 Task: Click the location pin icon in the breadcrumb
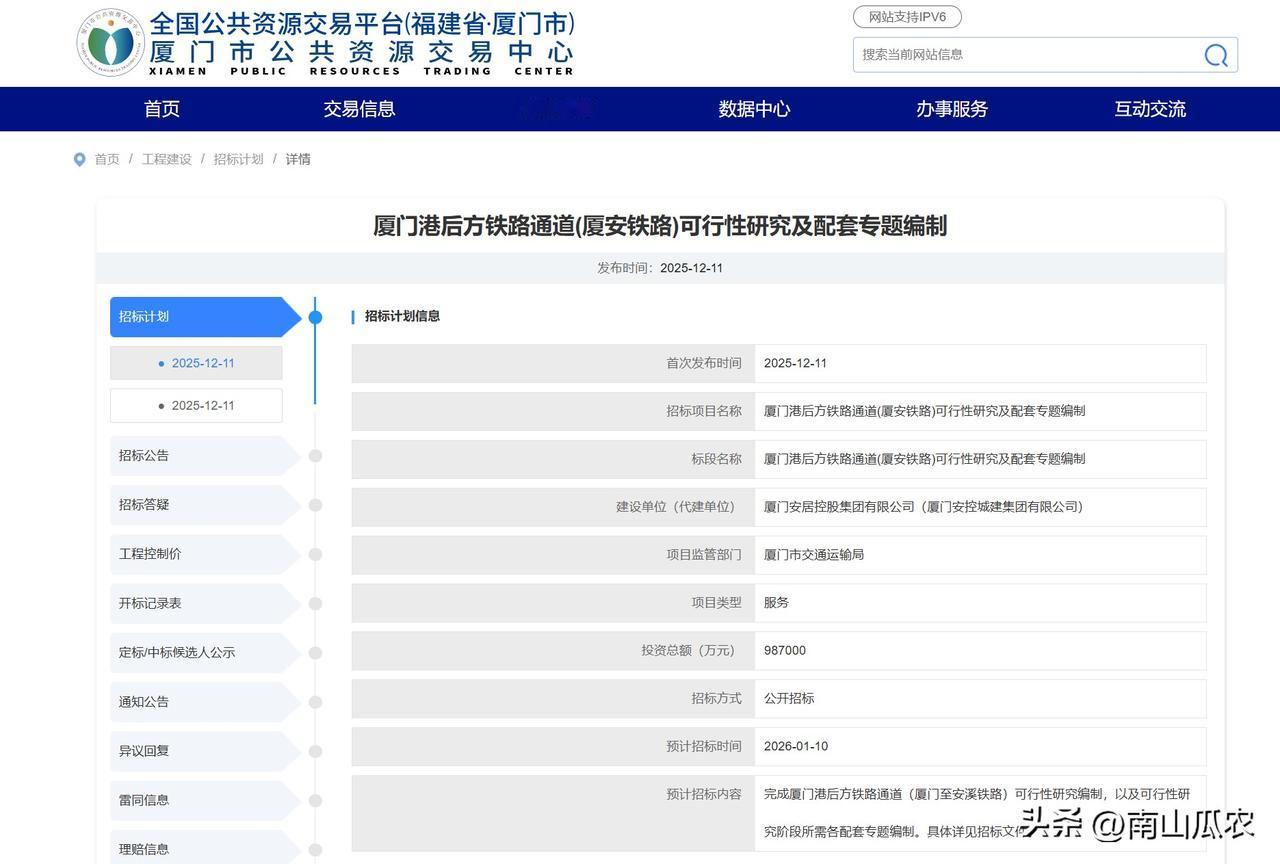79,158
